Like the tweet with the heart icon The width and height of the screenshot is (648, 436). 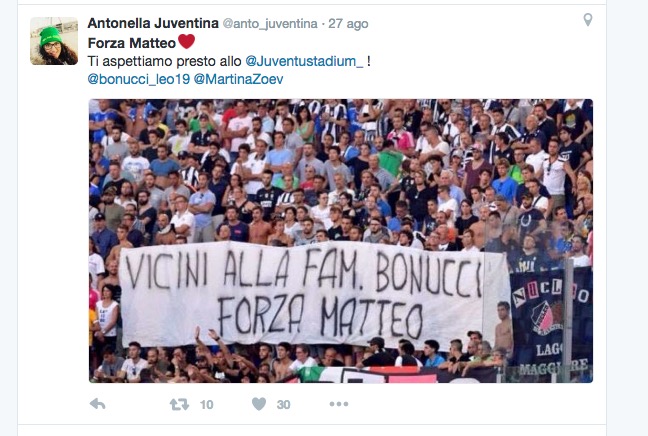tap(259, 404)
